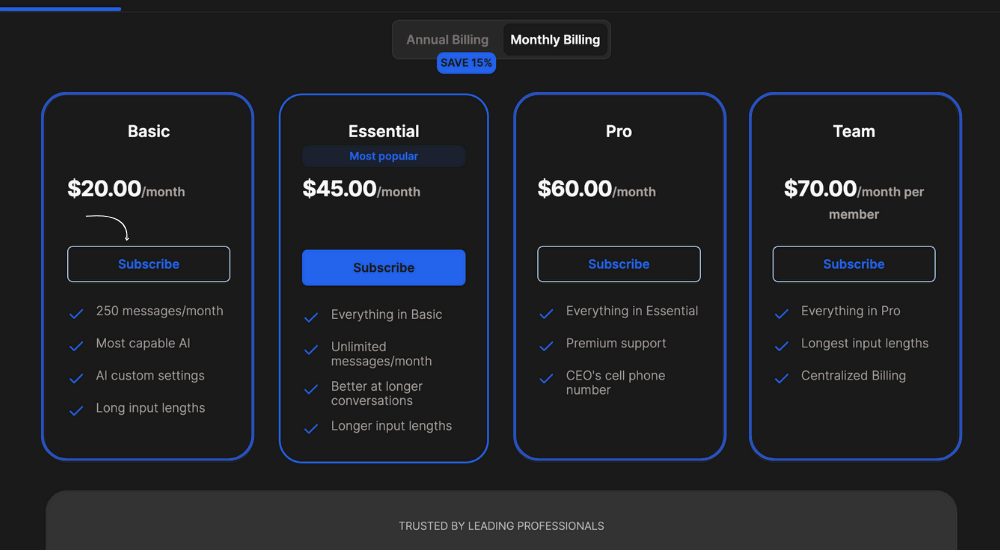Viewport: 1000px width, 550px height.
Task: Click checkmark next to Premium support
Action: (546, 345)
